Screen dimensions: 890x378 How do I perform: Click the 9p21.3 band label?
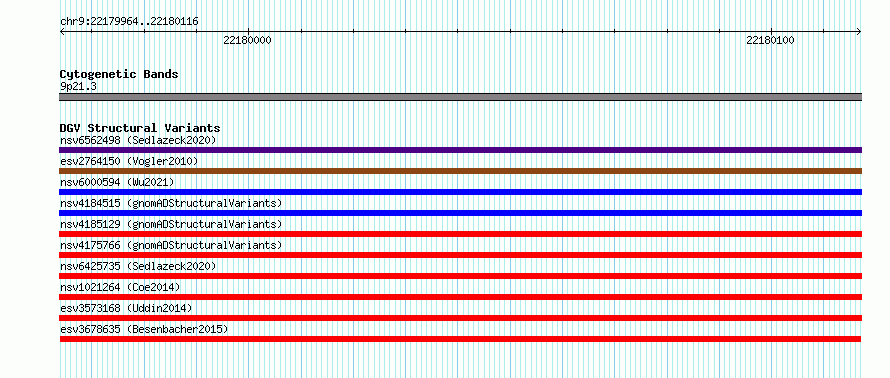coord(78,86)
